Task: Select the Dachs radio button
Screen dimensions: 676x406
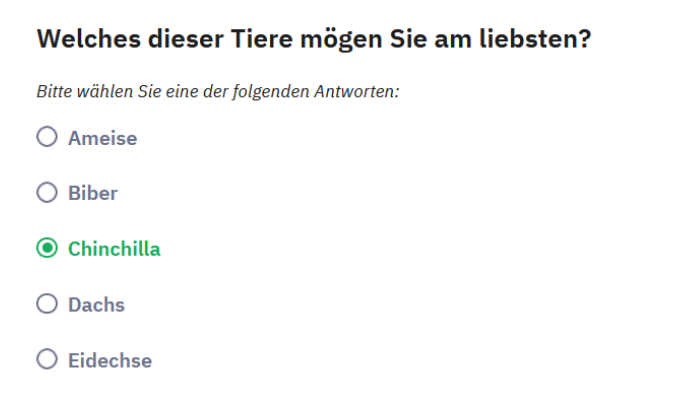Action: [x=47, y=304]
